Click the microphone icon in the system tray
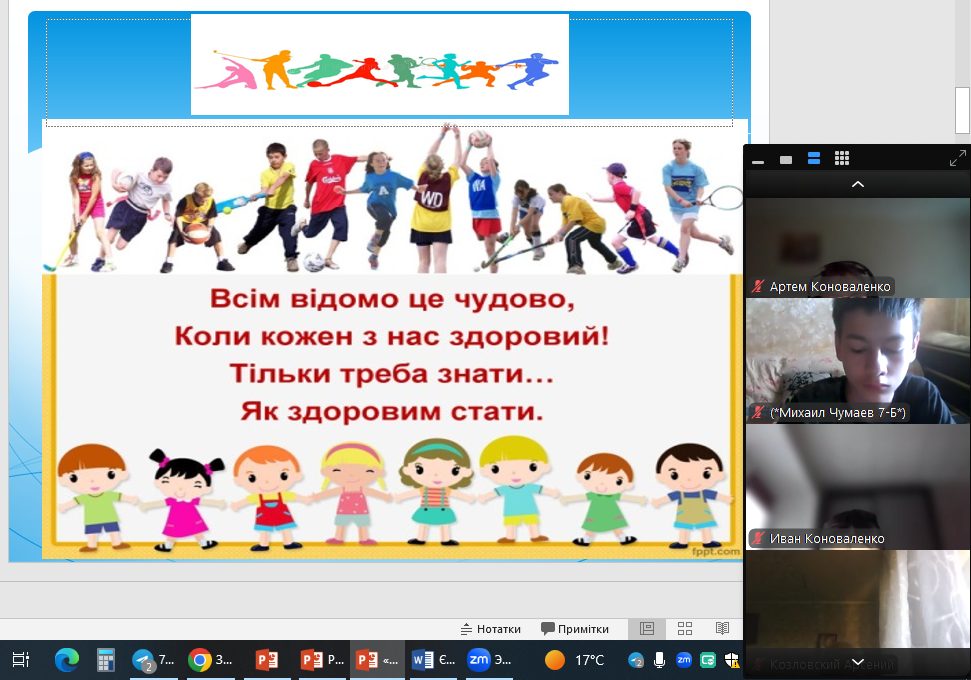 click(x=660, y=660)
